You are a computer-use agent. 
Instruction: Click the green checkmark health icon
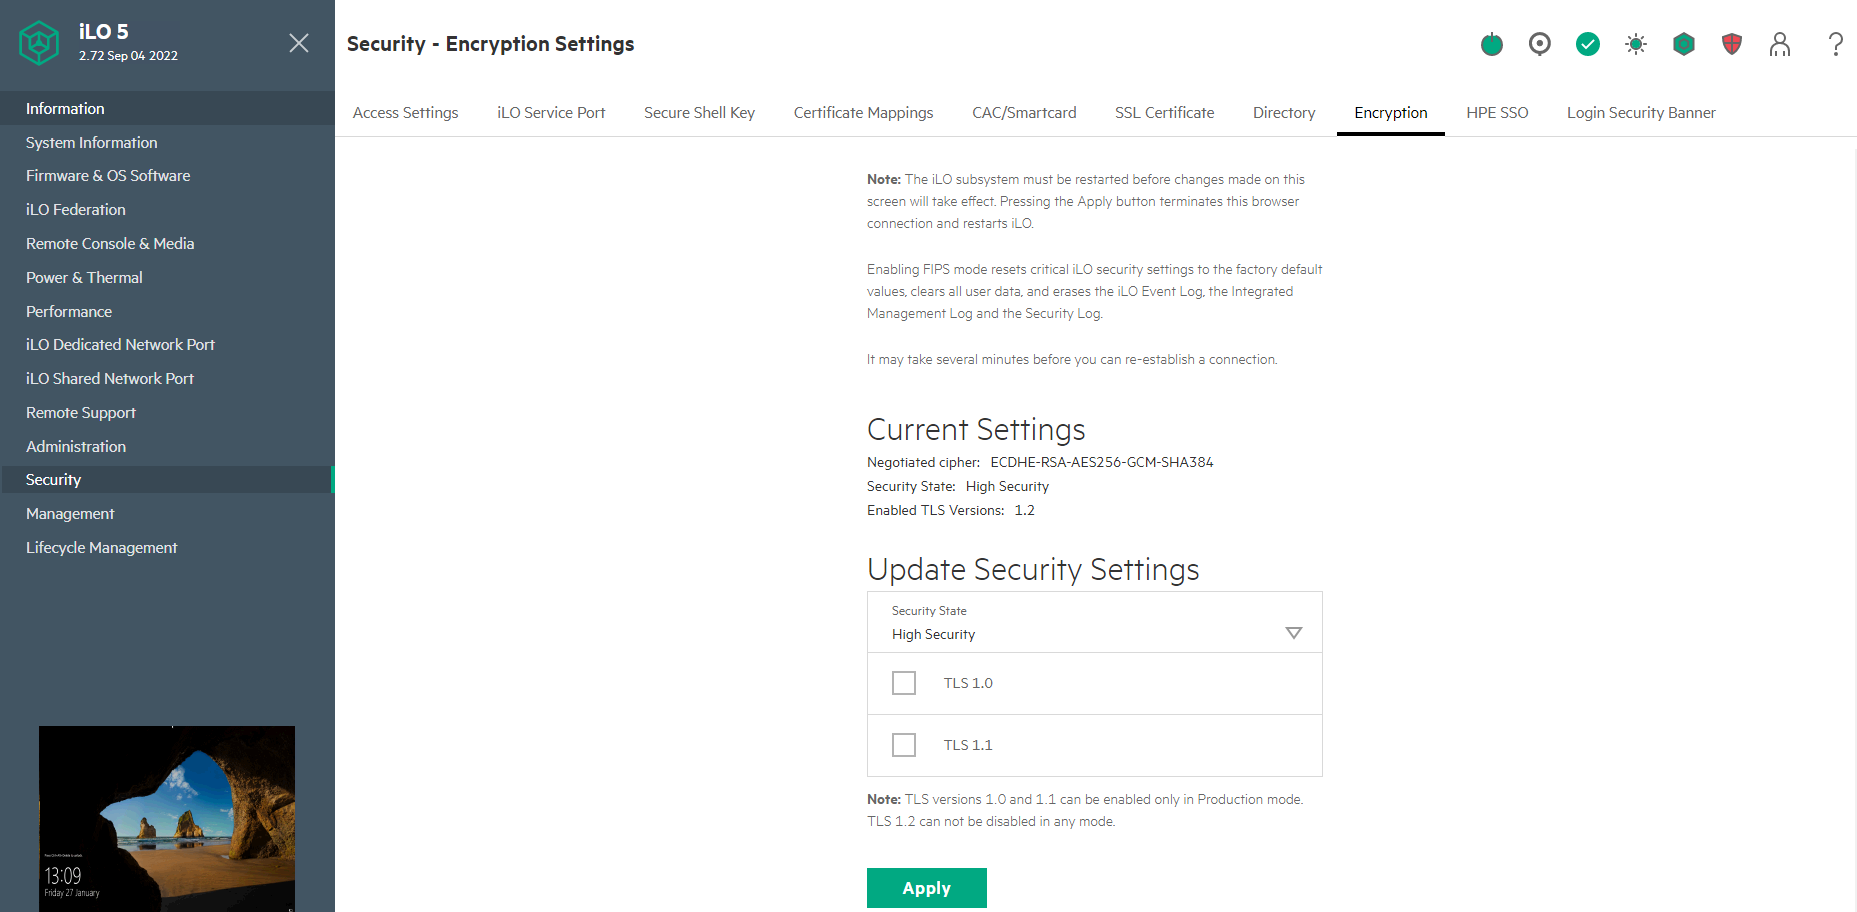tap(1587, 44)
